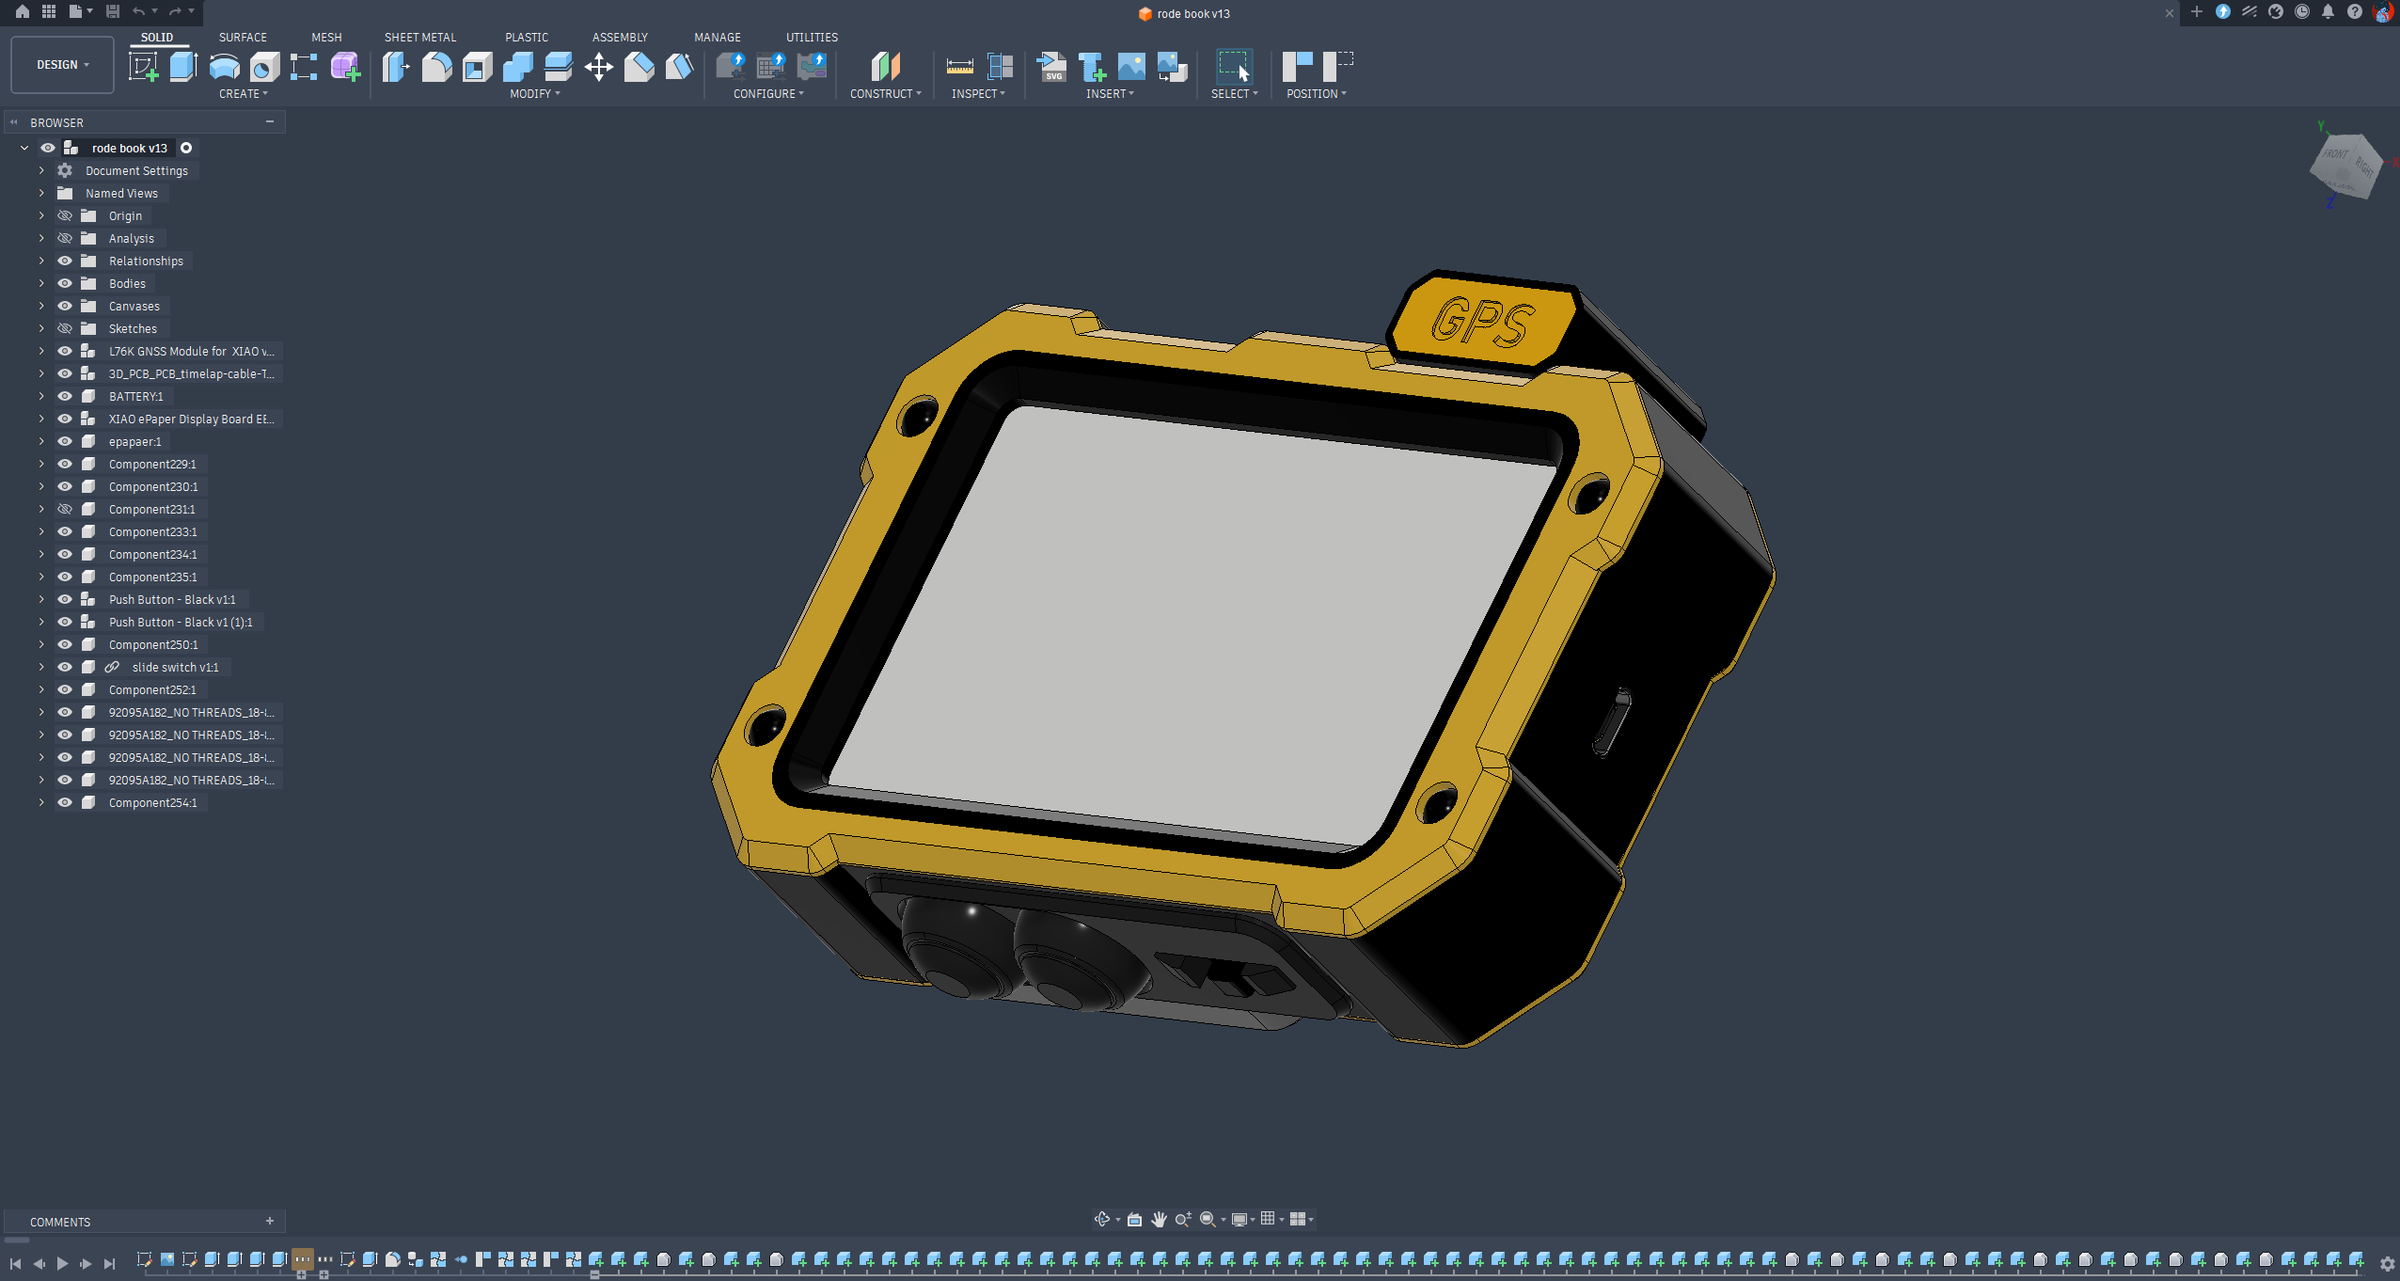Click the Zoom navigation tool
Image resolution: width=2400 pixels, height=1281 pixels.
[x=1183, y=1219]
